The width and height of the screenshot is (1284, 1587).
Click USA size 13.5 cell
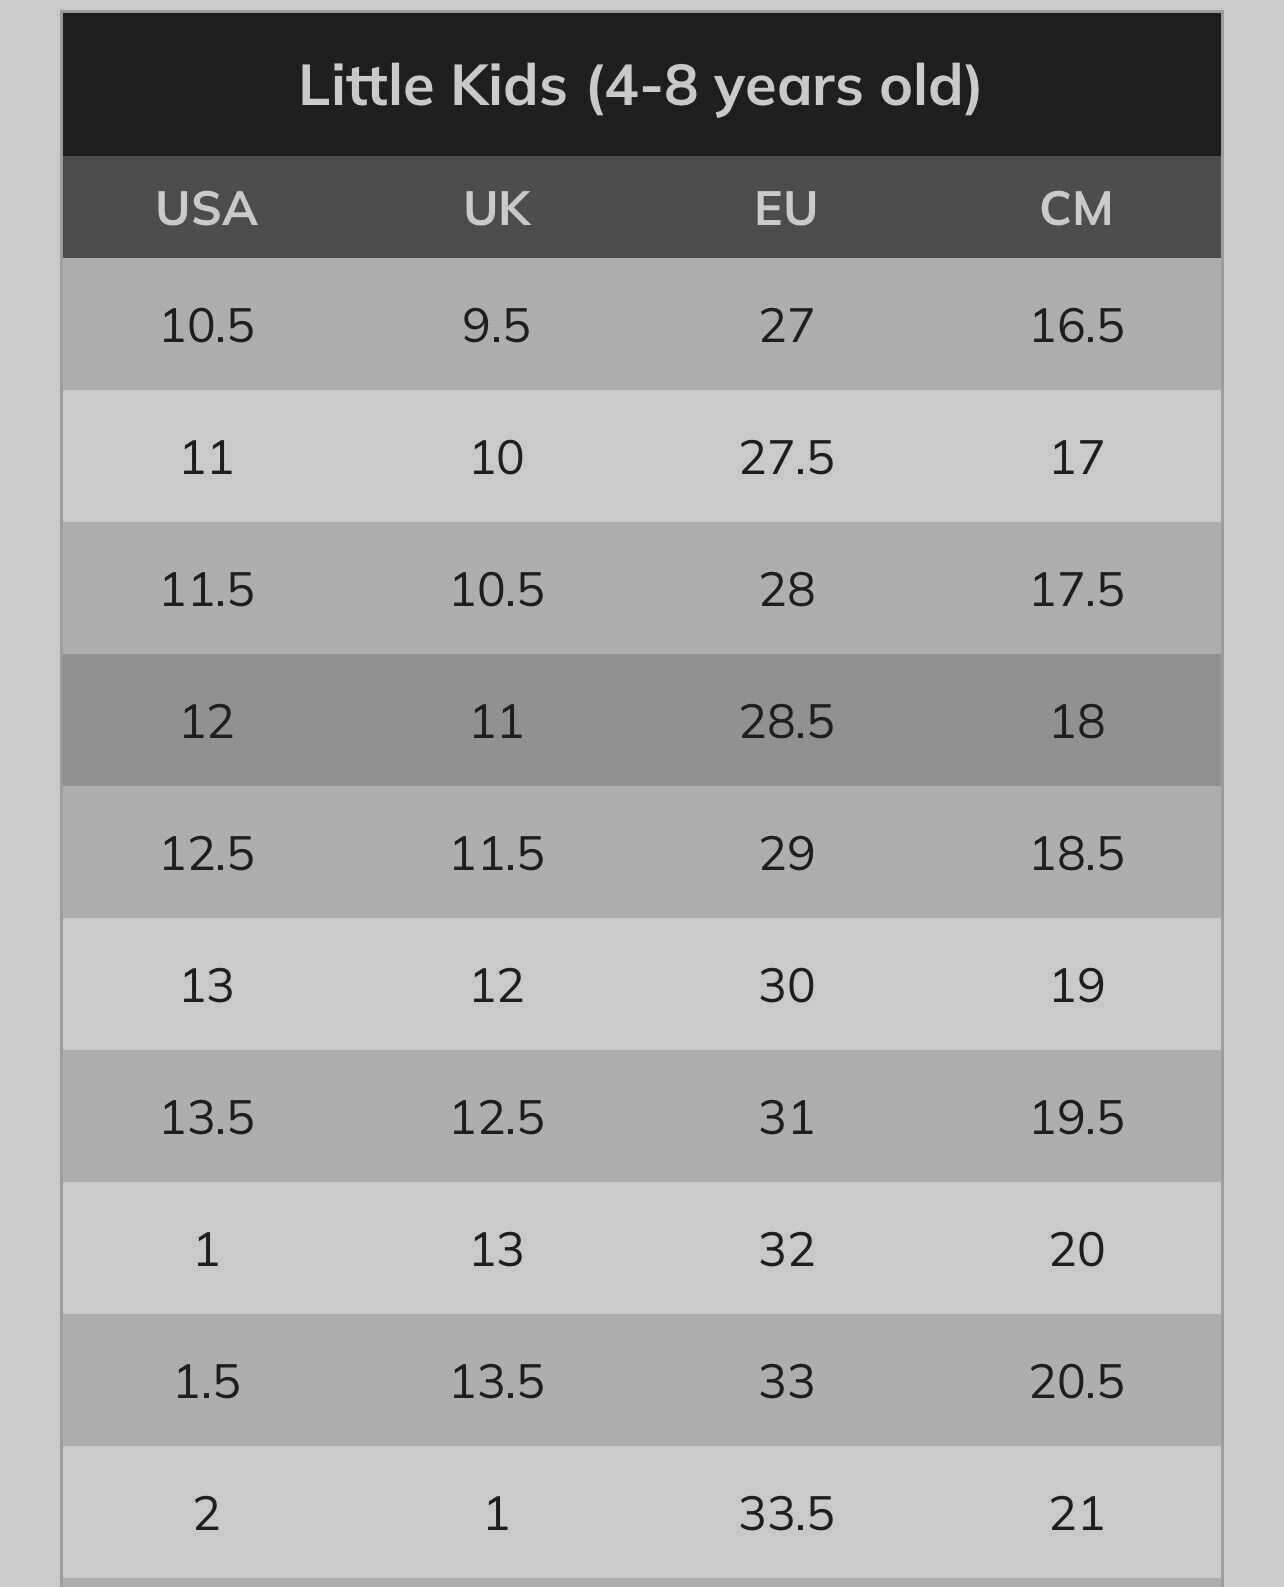[x=207, y=1117]
